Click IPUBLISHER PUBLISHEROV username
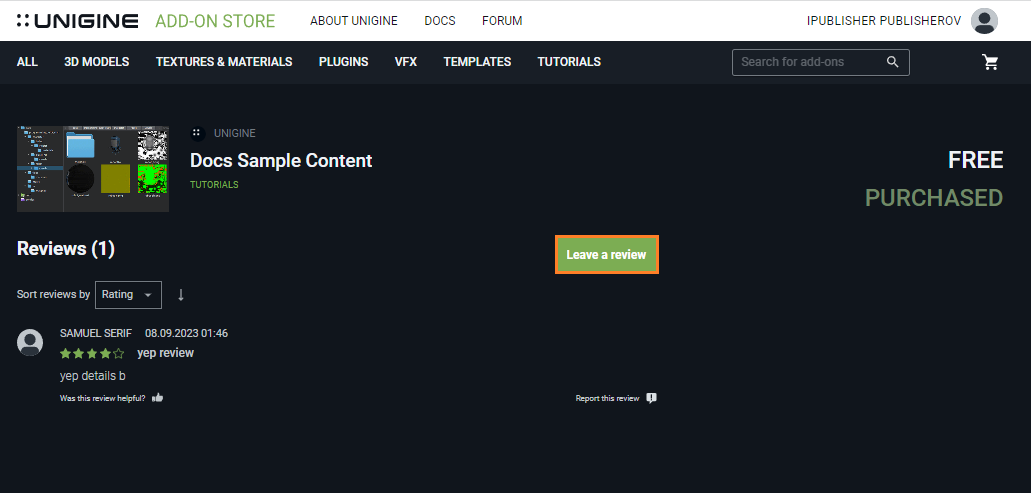Screen dimensions: 1031x493 pyautogui.click(x=884, y=21)
